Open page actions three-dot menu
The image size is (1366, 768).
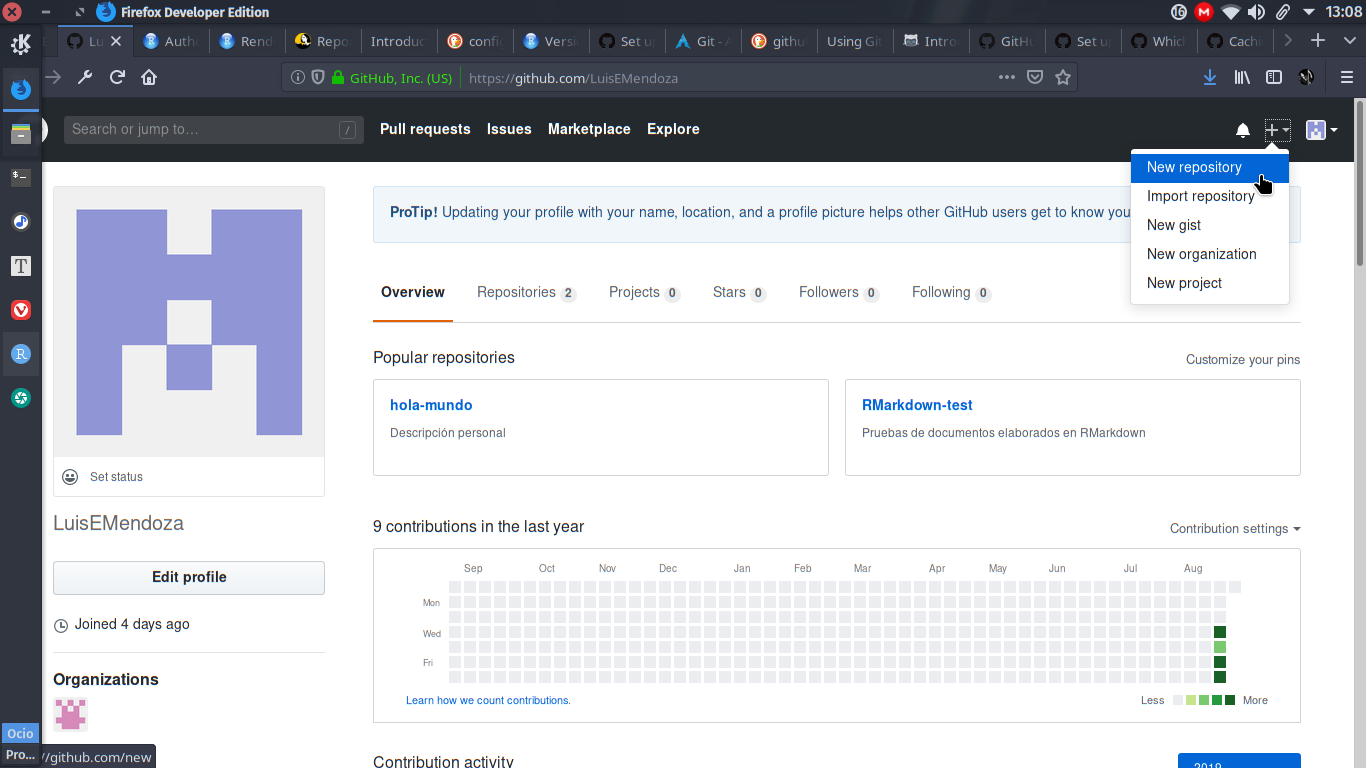(1007, 77)
